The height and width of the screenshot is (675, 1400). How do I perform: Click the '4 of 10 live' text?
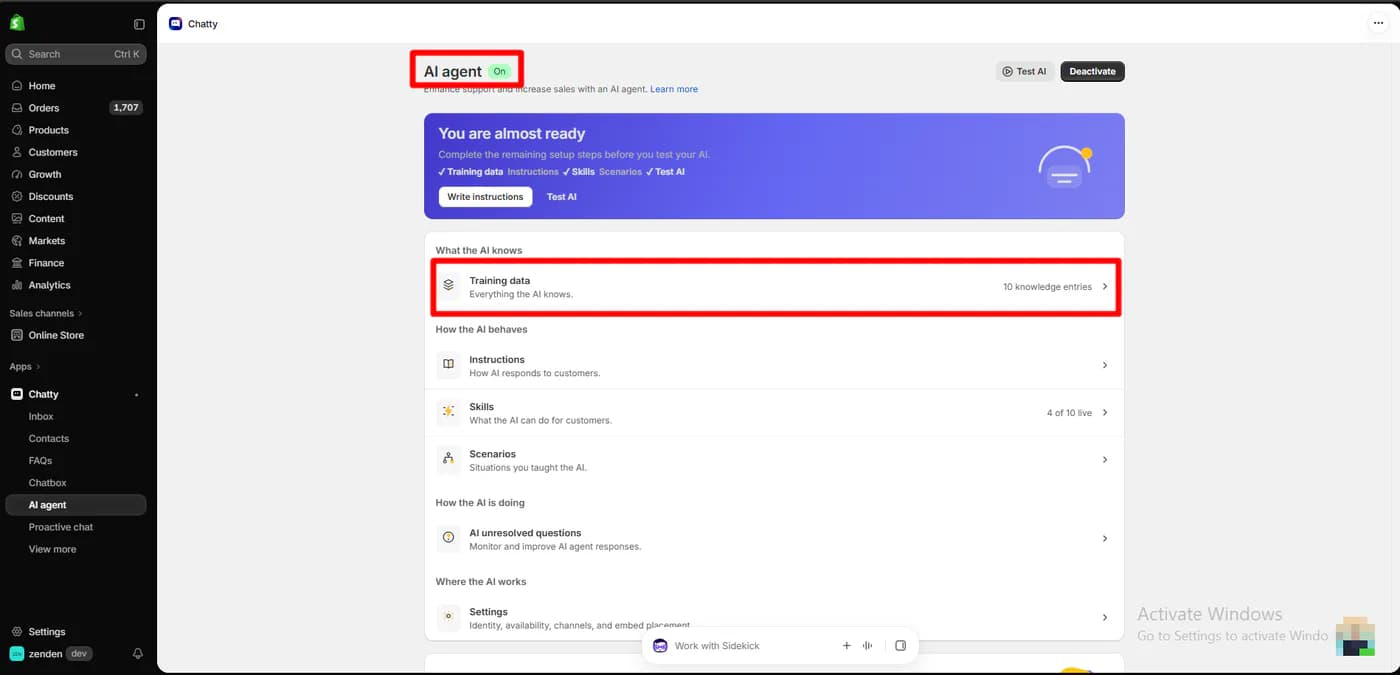pyautogui.click(x=1069, y=413)
